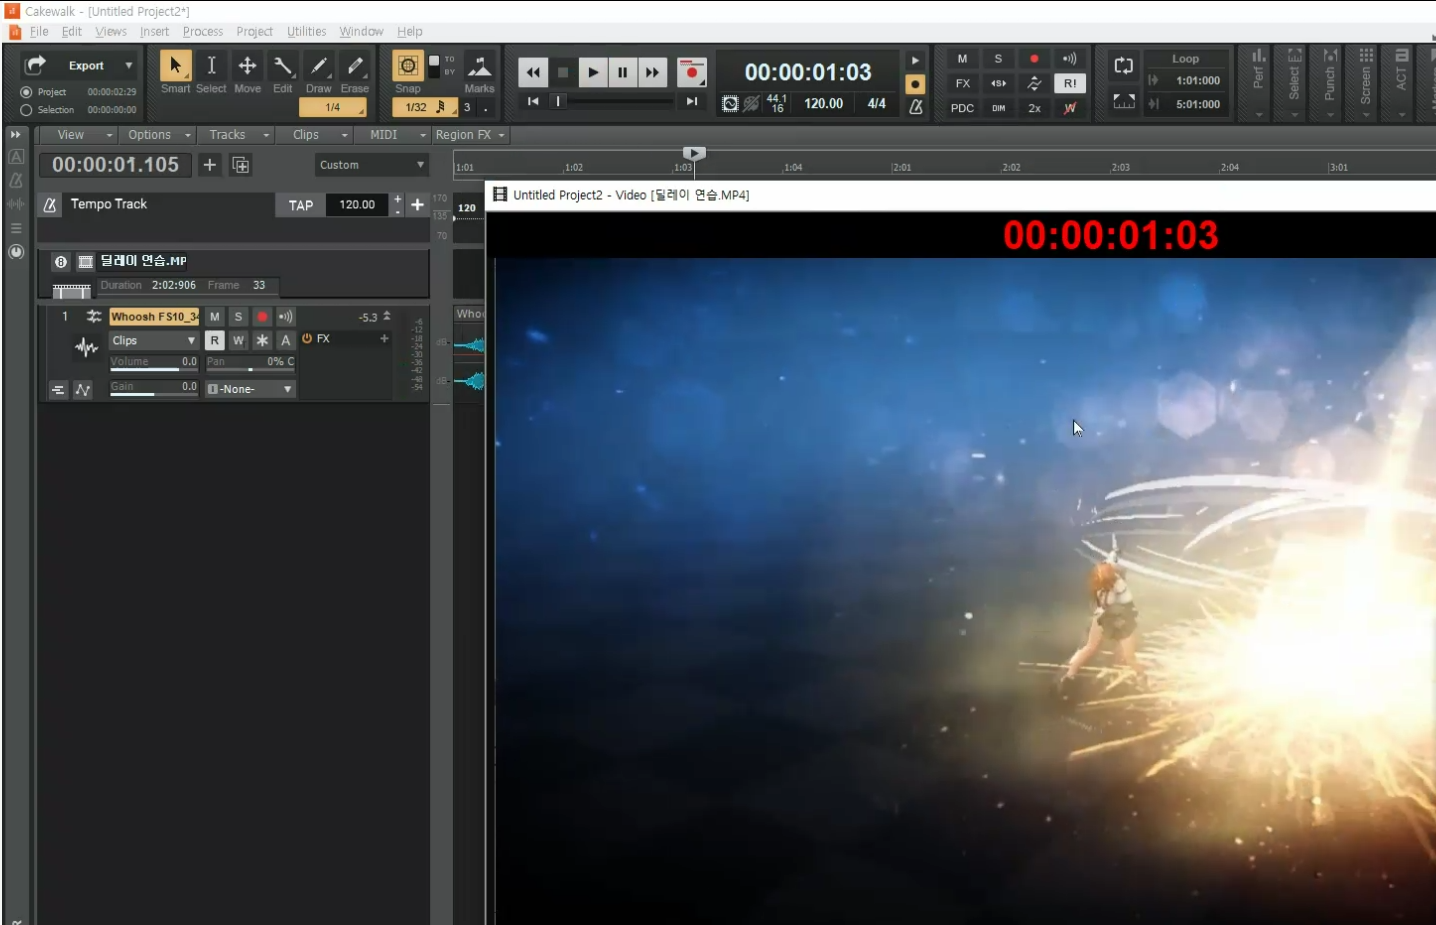Toggle Snap to grid icon
Screen dimensions: 1436x925
(408, 66)
